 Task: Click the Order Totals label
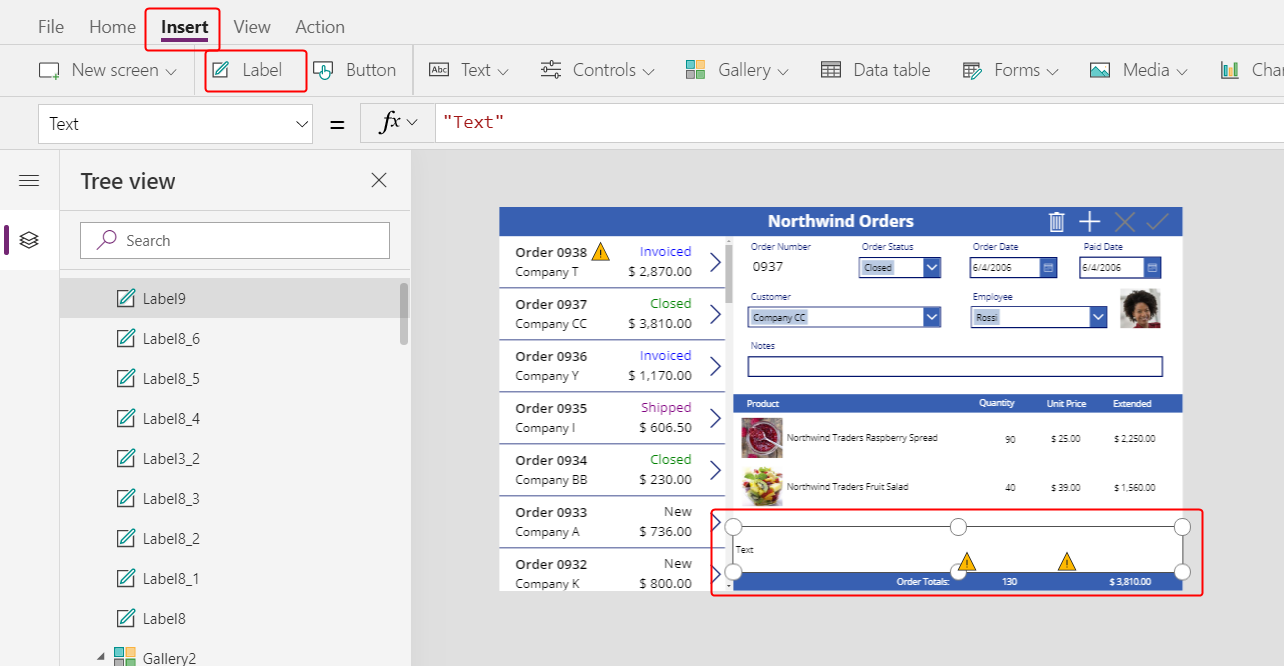pyautogui.click(x=922, y=581)
